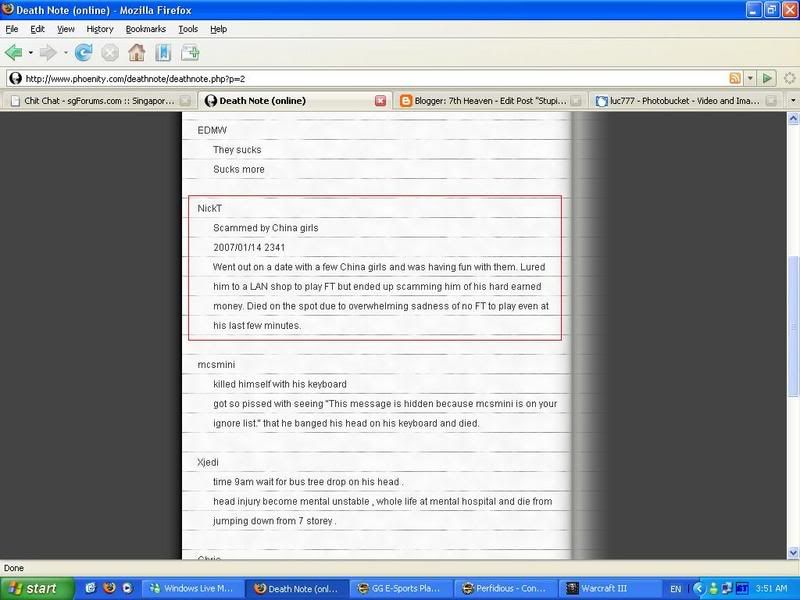Click the page URL address field
Screen dimensions: 800x600
point(370,78)
